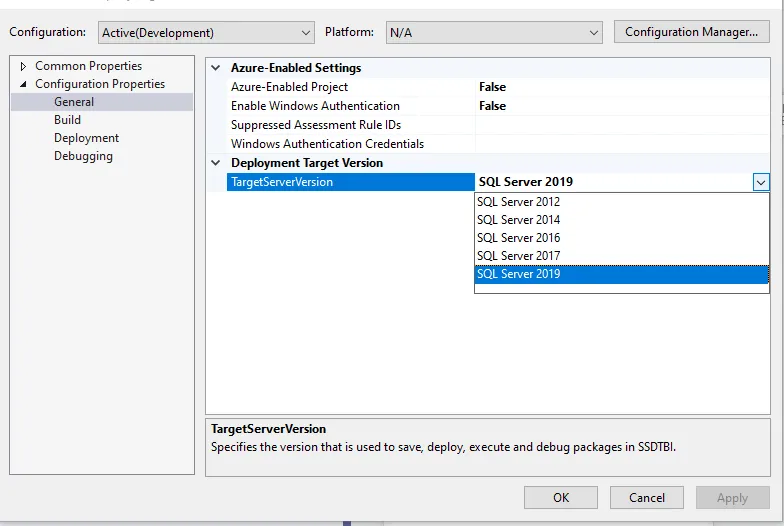Open the Configuration Manager dialog

pyautogui.click(x=692, y=32)
